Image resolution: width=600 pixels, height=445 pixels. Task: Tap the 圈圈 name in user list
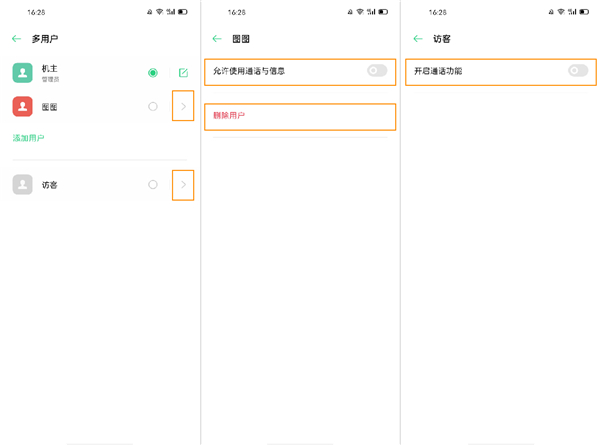(50, 106)
